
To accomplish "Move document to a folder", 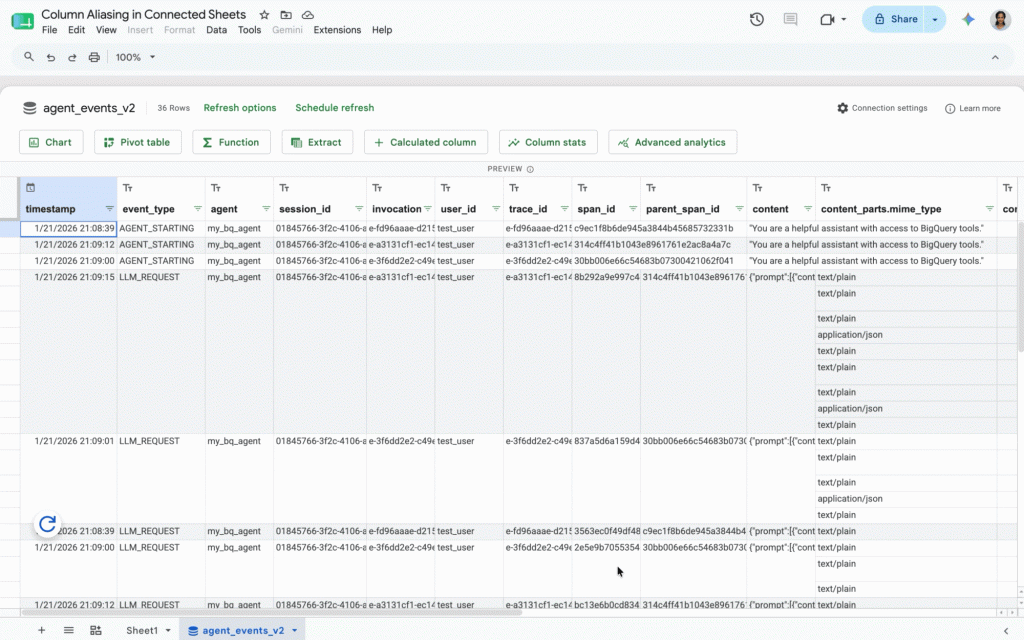I will [x=286, y=14].
